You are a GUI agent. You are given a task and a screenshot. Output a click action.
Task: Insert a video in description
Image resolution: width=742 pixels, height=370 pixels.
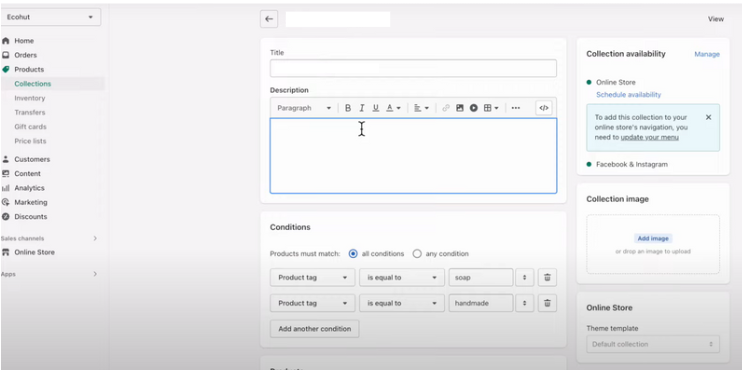point(474,108)
